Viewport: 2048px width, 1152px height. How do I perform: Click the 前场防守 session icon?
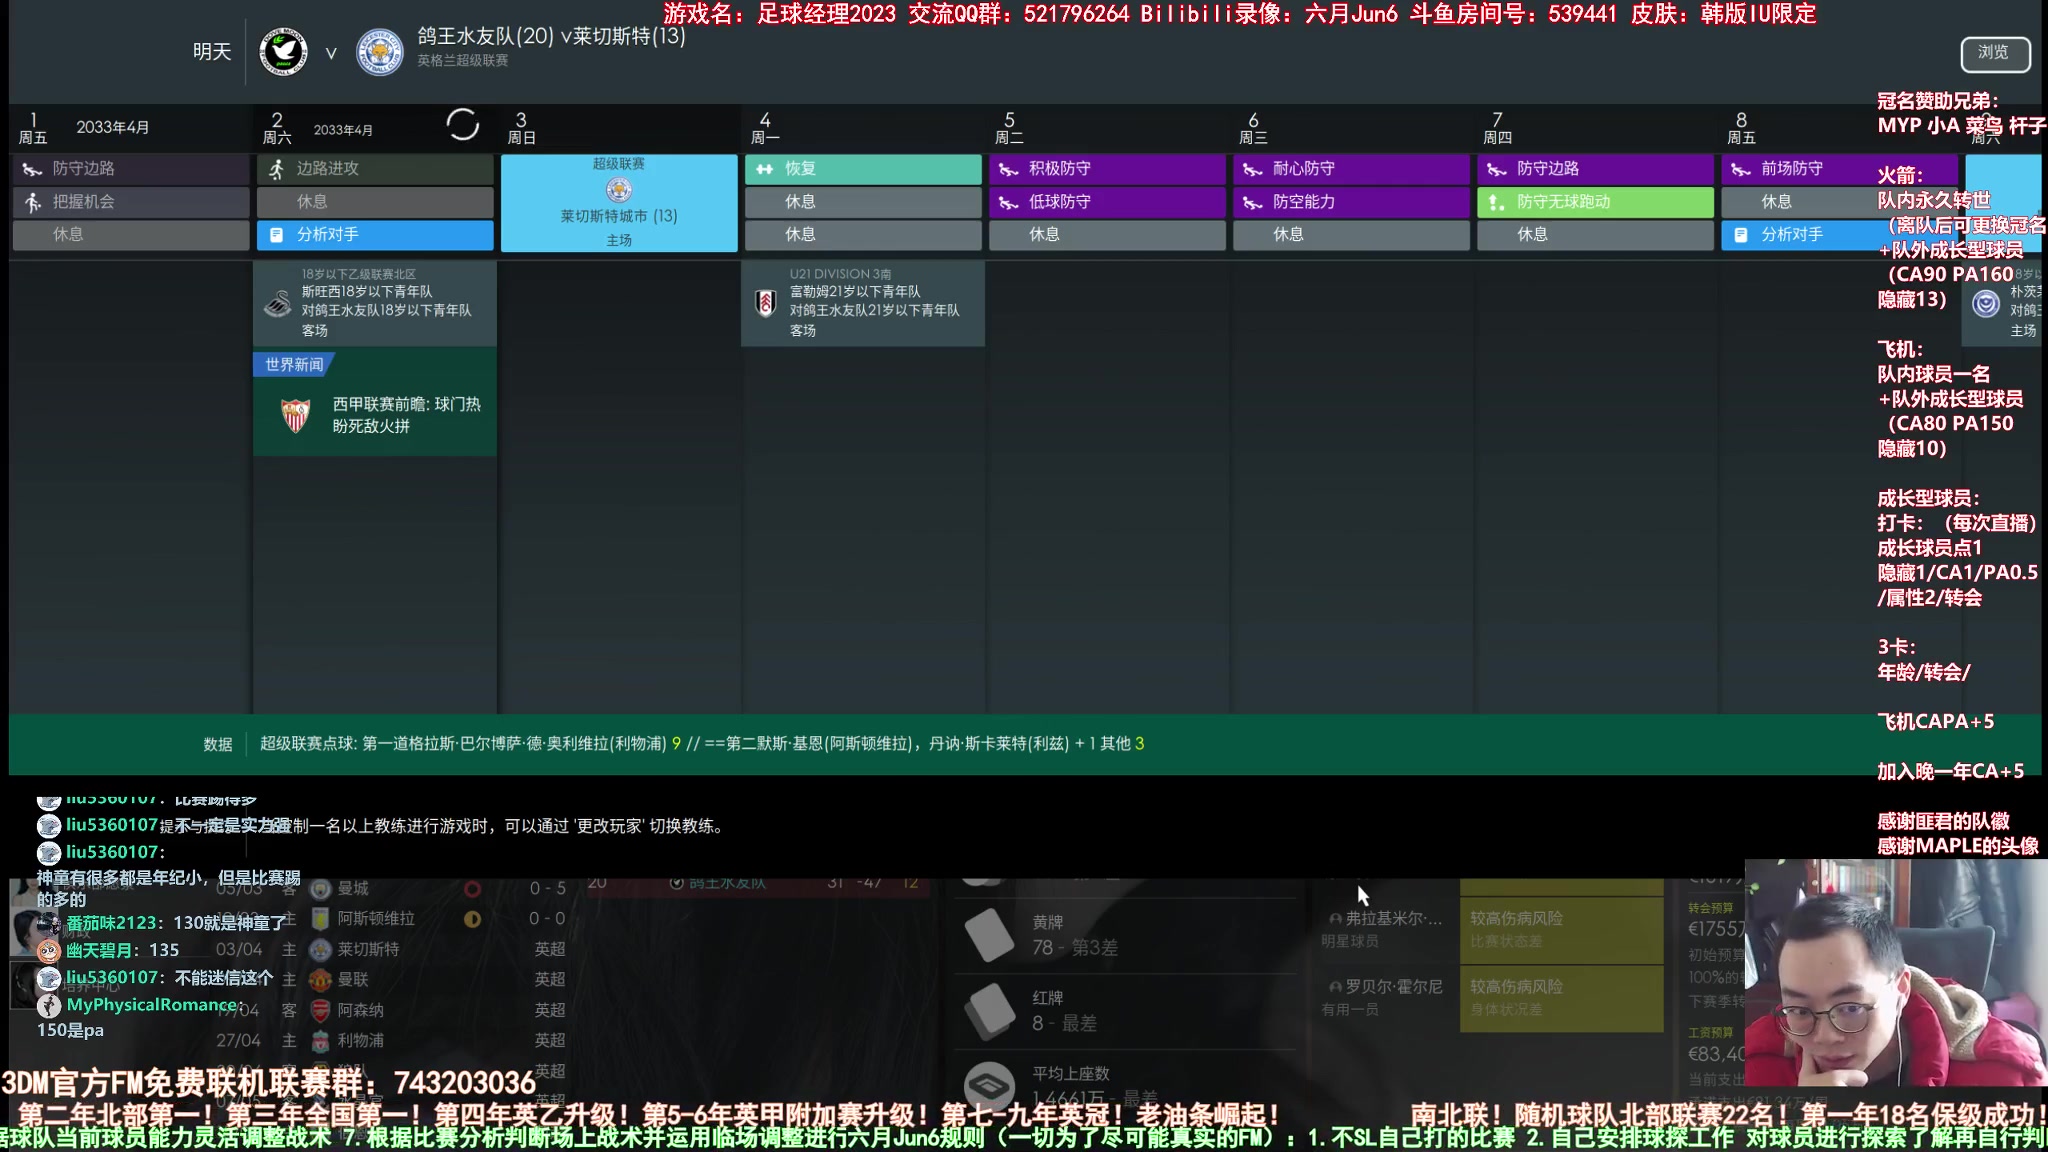[1740, 169]
